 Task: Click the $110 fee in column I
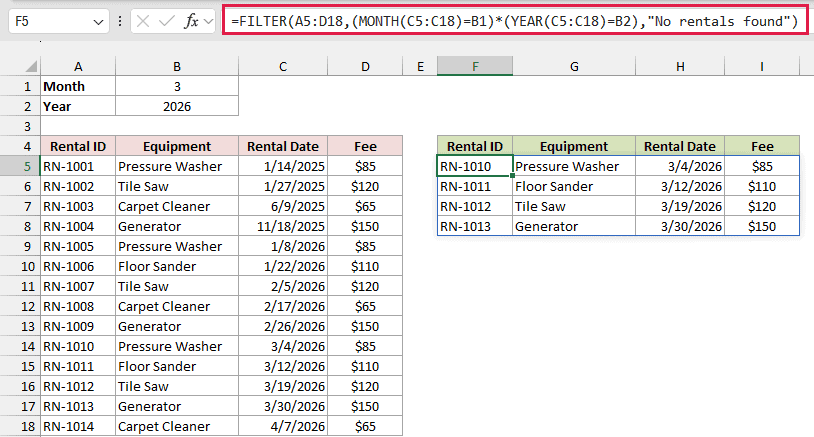point(762,186)
